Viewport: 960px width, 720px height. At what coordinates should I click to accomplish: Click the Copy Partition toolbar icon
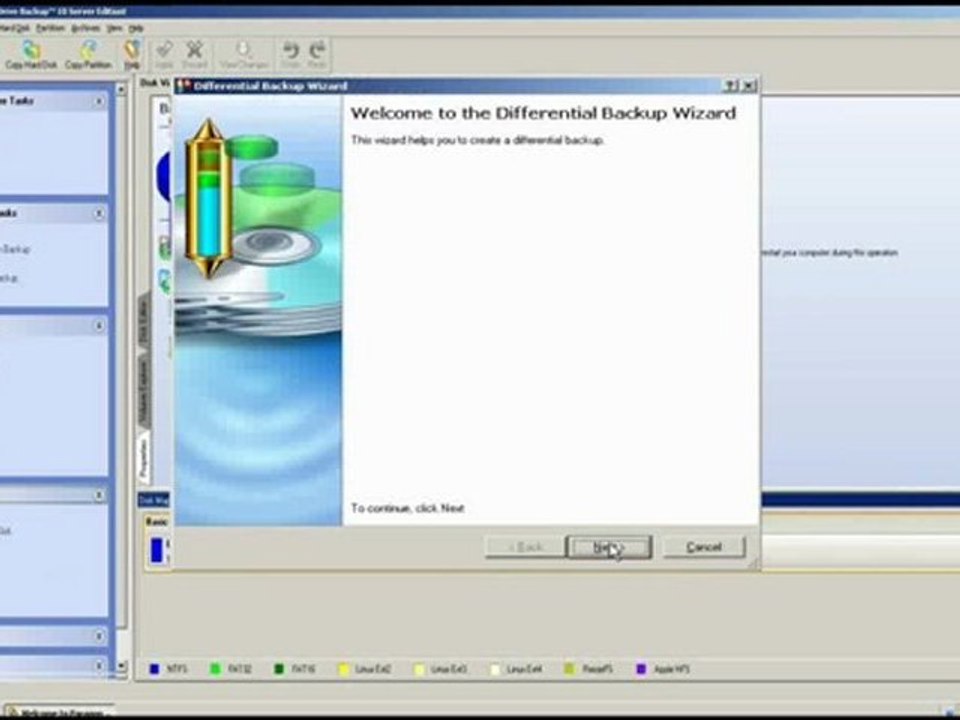(x=88, y=54)
